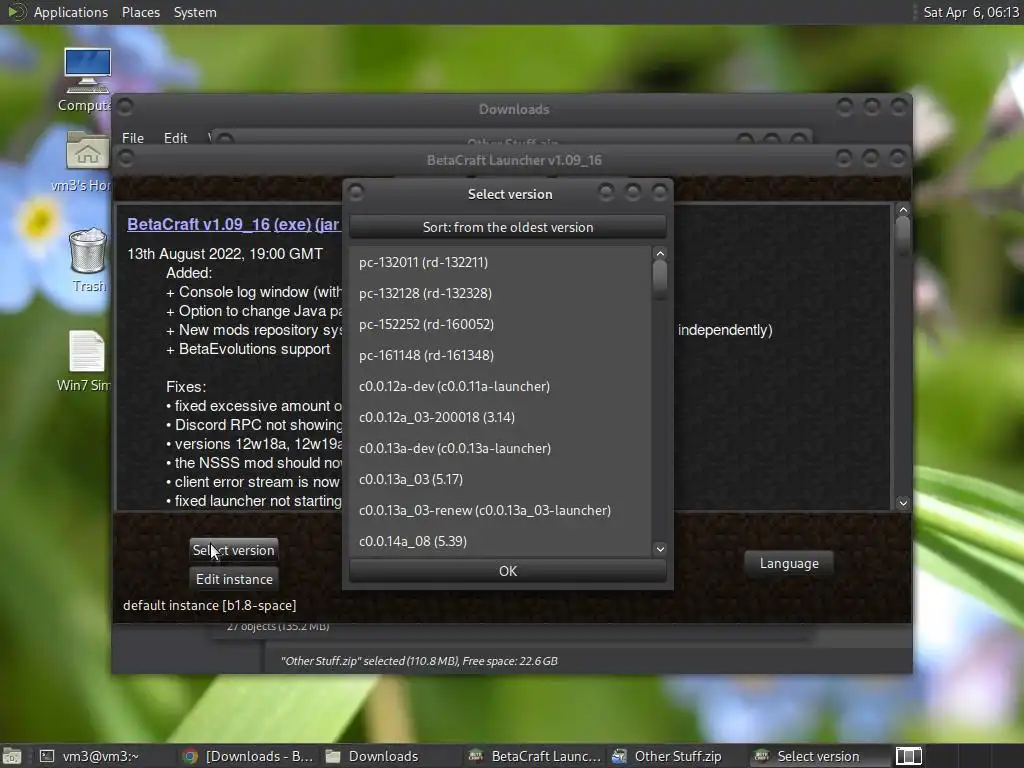Click the Downloads folder icon in taskbar

click(333, 756)
